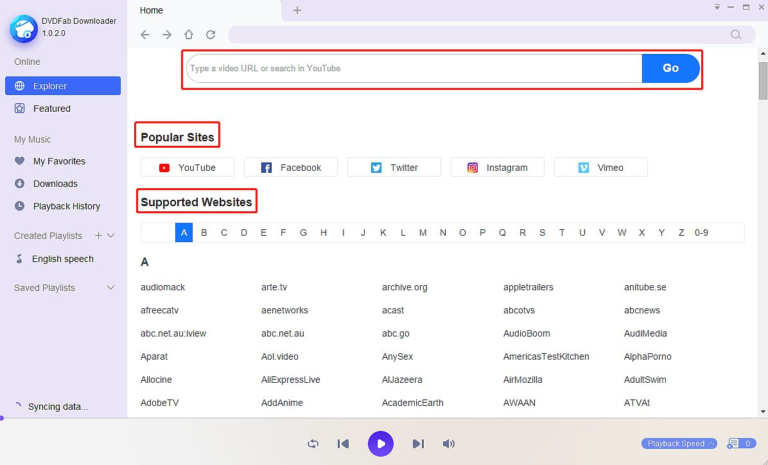The width and height of the screenshot is (768, 465).
Task: Start playback with the play button
Action: tap(381, 444)
